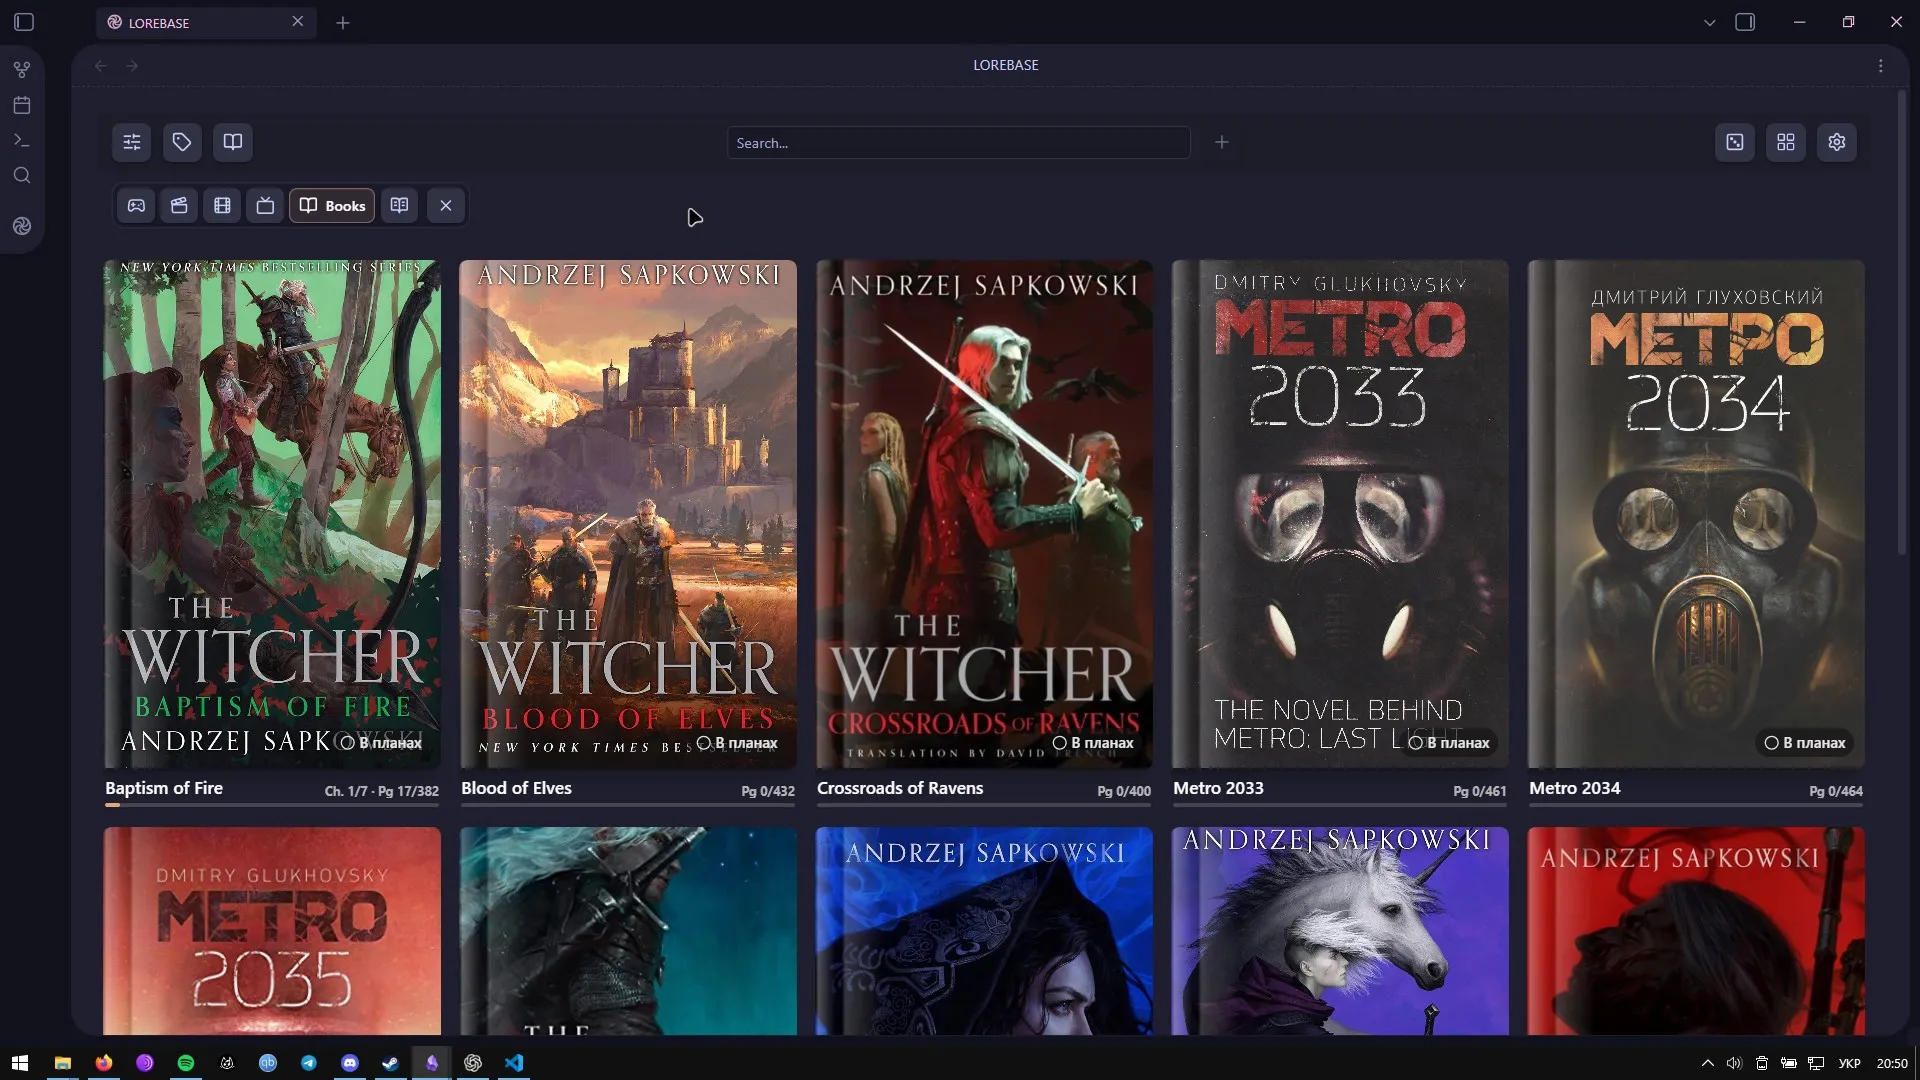
Task: Switch keyboard language via УКР indicator
Action: pos(1850,1063)
